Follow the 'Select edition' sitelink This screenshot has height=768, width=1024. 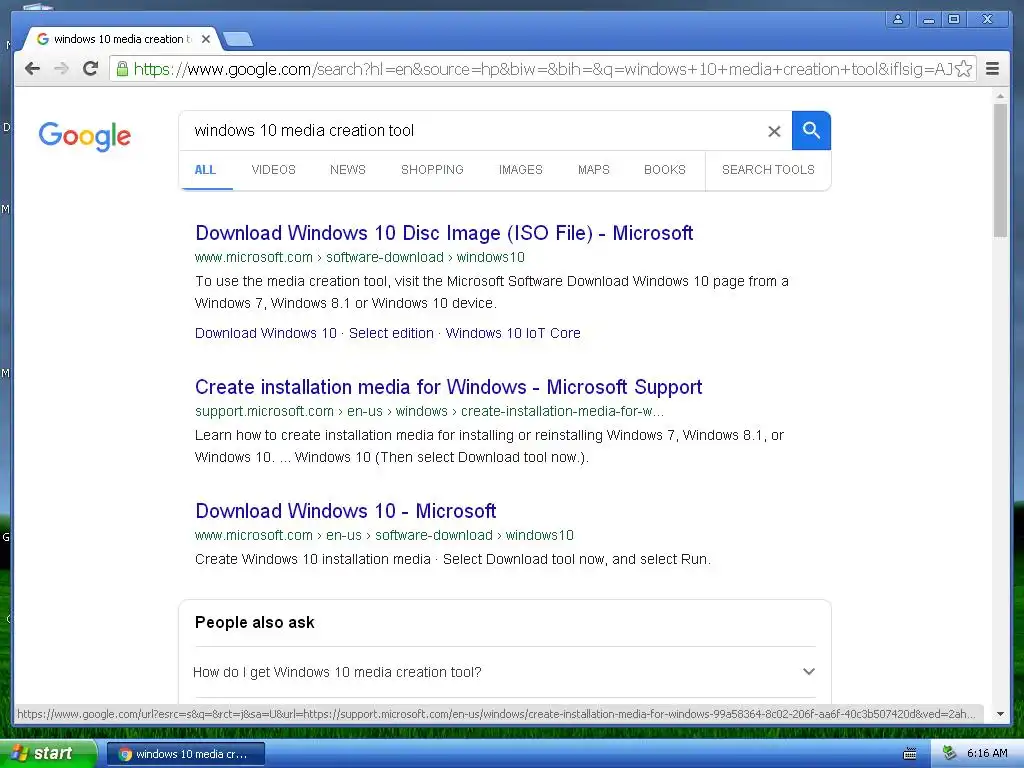point(391,333)
